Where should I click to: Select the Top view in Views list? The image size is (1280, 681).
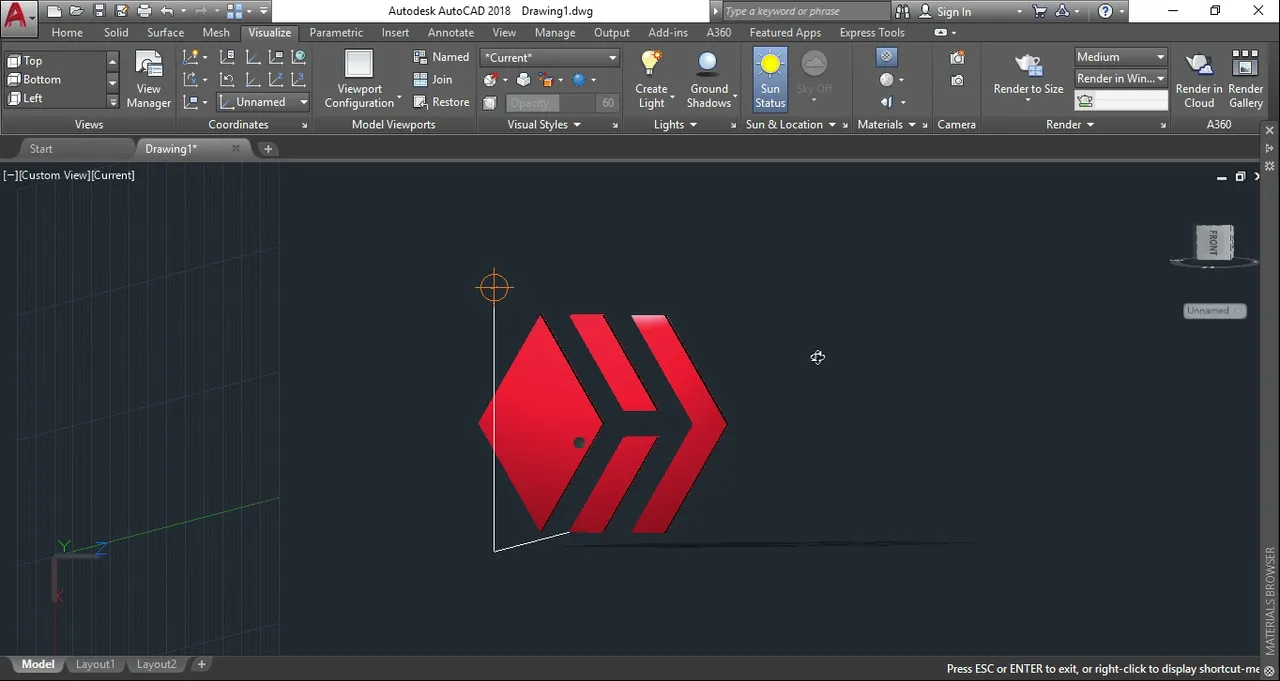point(54,61)
